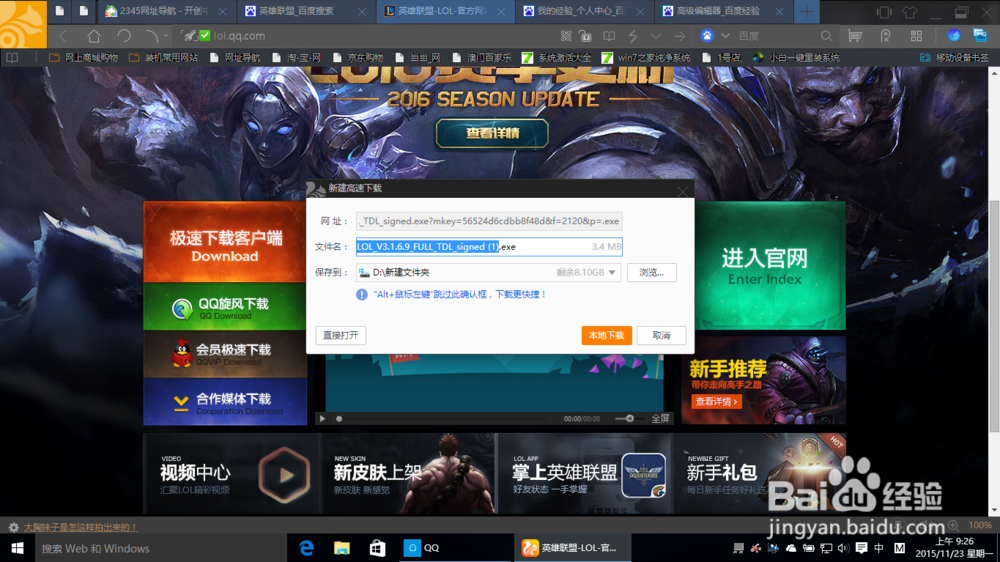1000x562 pixels.
Task: Click the lightning speed-mode icon
Action: click(633, 36)
